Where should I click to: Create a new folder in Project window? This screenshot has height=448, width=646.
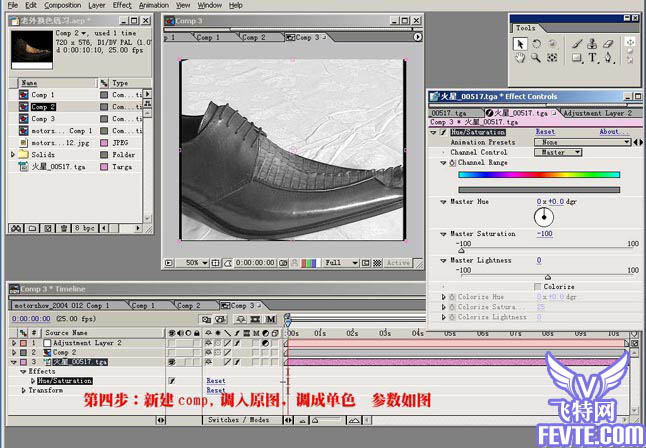pyautogui.click(x=33, y=228)
